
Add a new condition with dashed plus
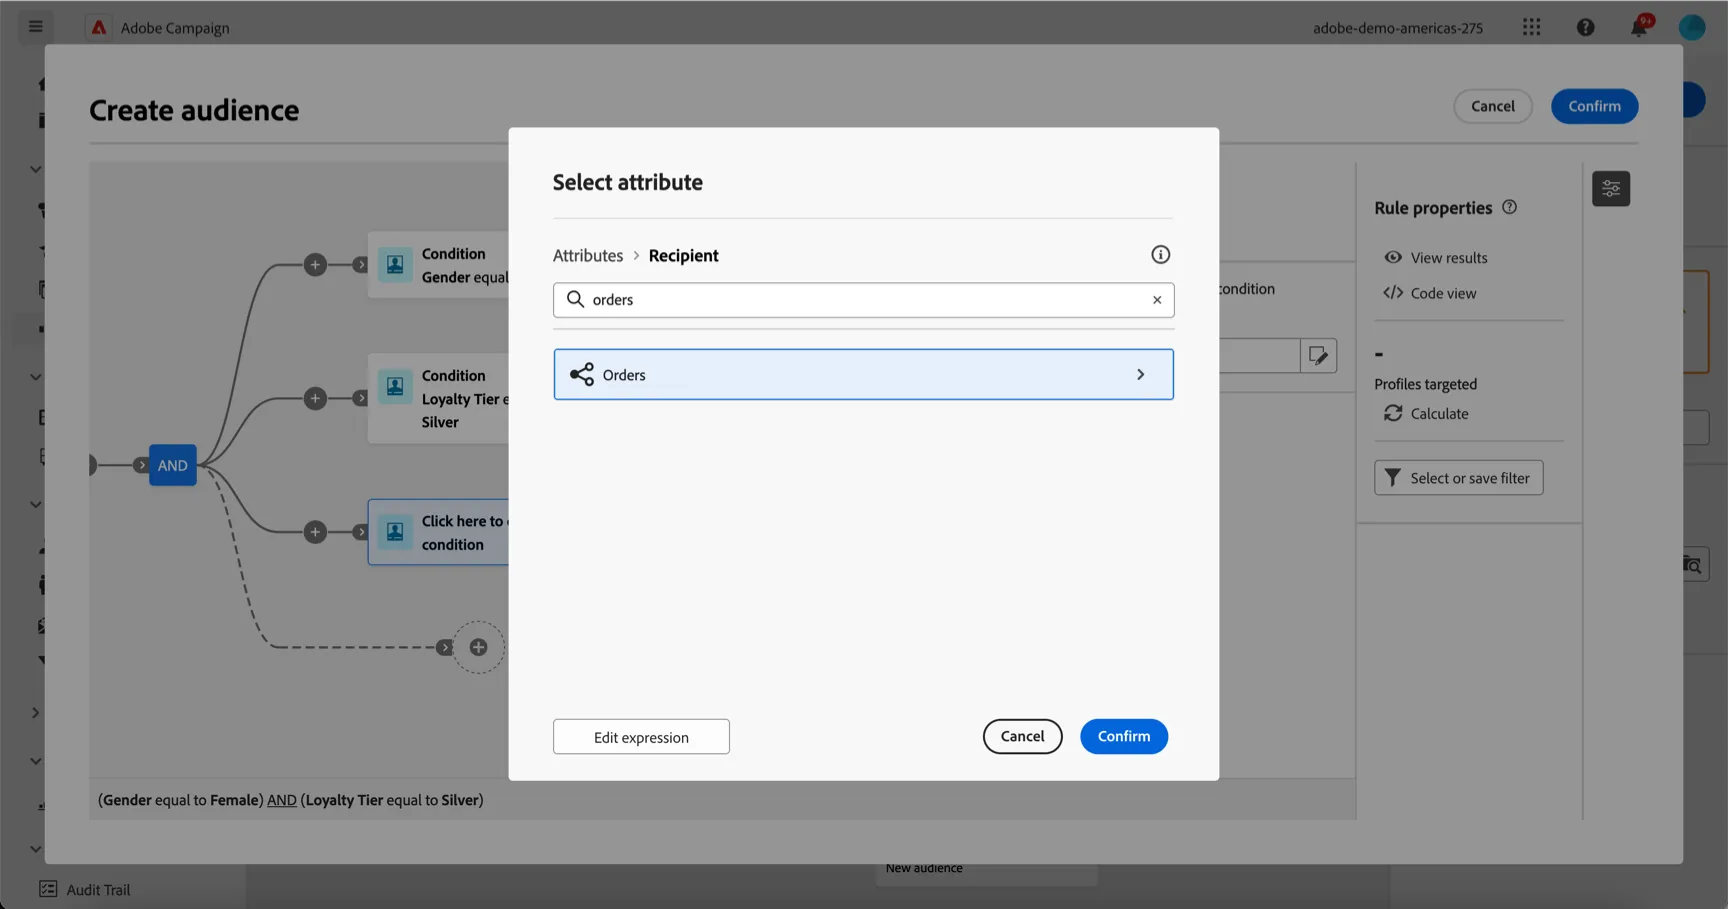pyautogui.click(x=479, y=647)
